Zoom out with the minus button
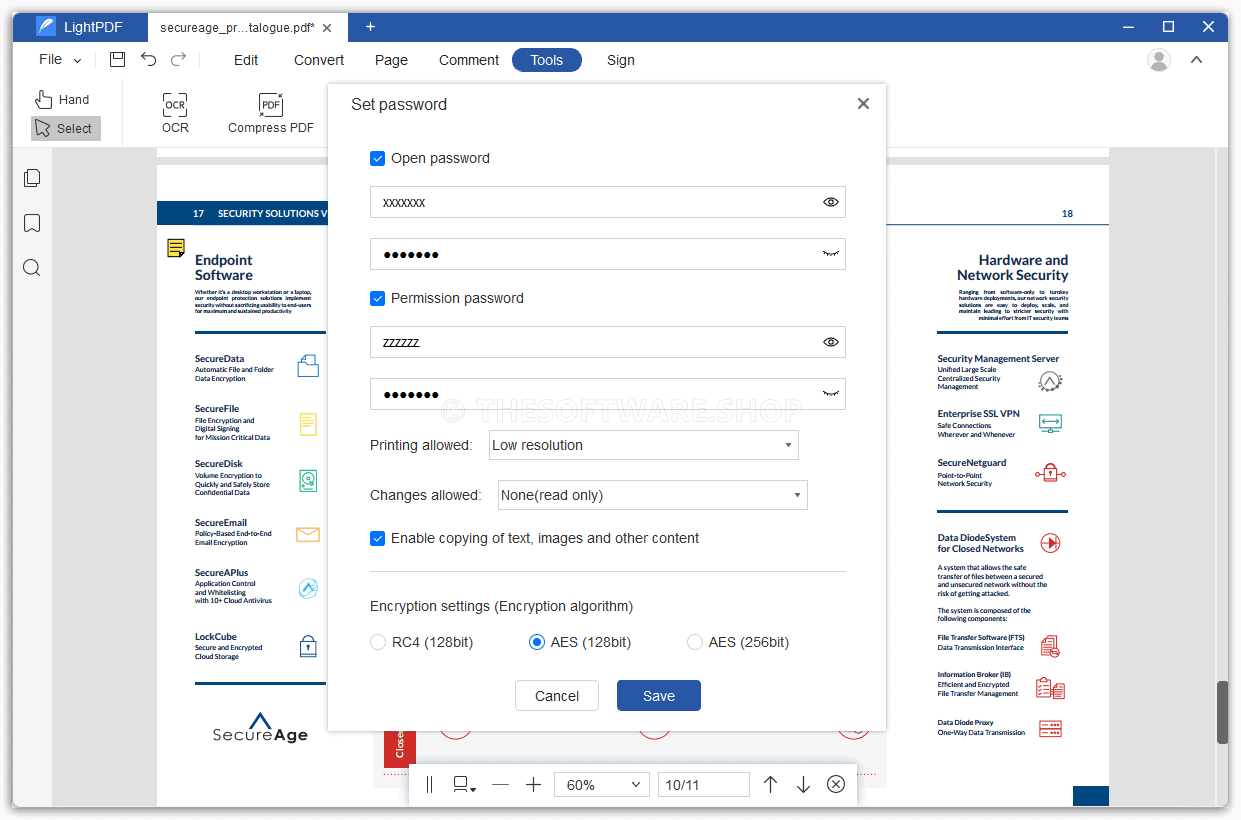 500,785
